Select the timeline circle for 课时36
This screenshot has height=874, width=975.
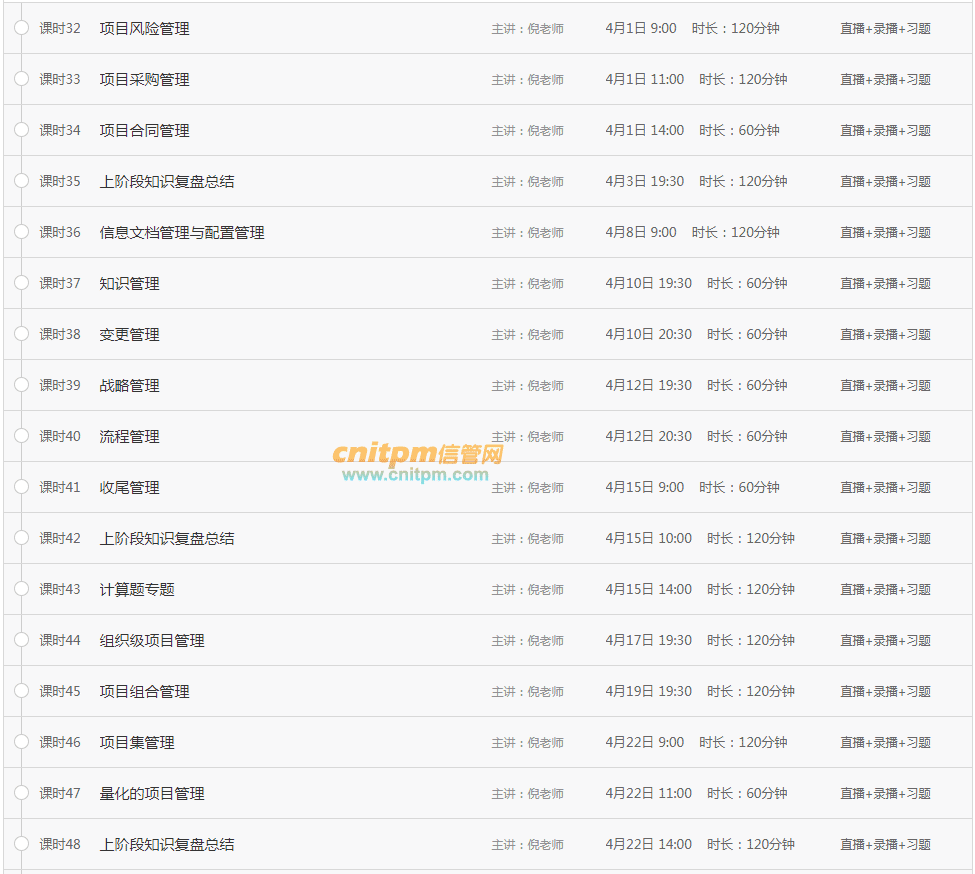tap(21, 232)
